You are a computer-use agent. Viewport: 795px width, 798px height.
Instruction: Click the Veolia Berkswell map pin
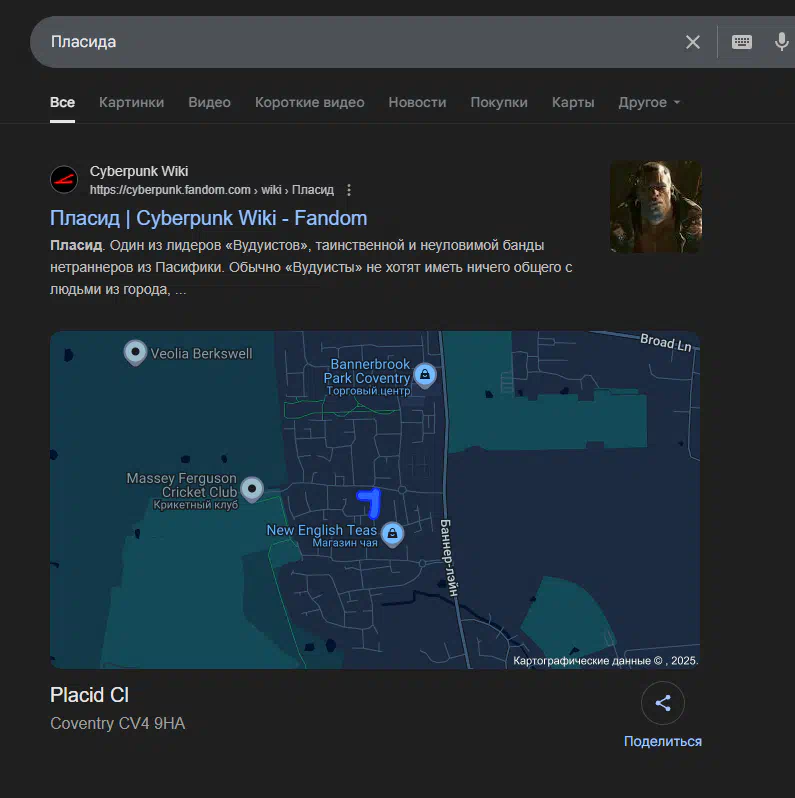click(x=135, y=352)
